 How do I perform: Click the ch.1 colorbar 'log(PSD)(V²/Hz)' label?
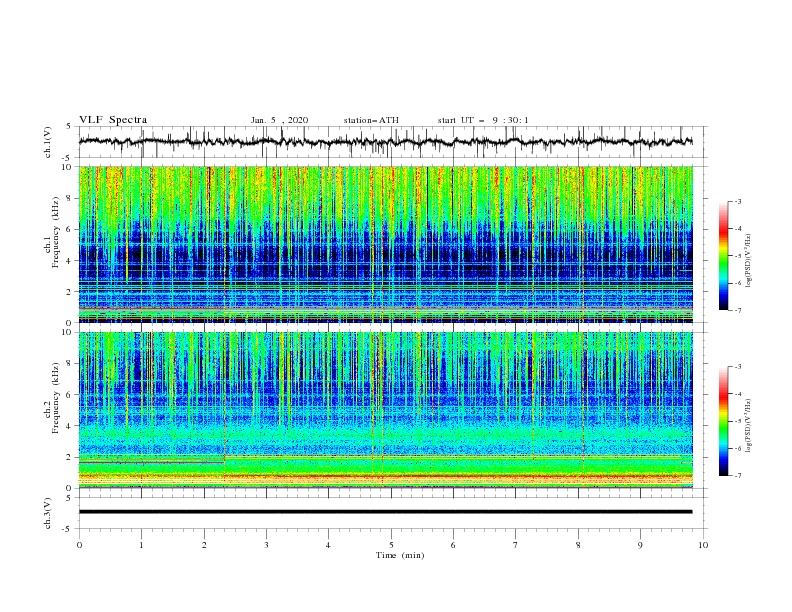click(749, 261)
